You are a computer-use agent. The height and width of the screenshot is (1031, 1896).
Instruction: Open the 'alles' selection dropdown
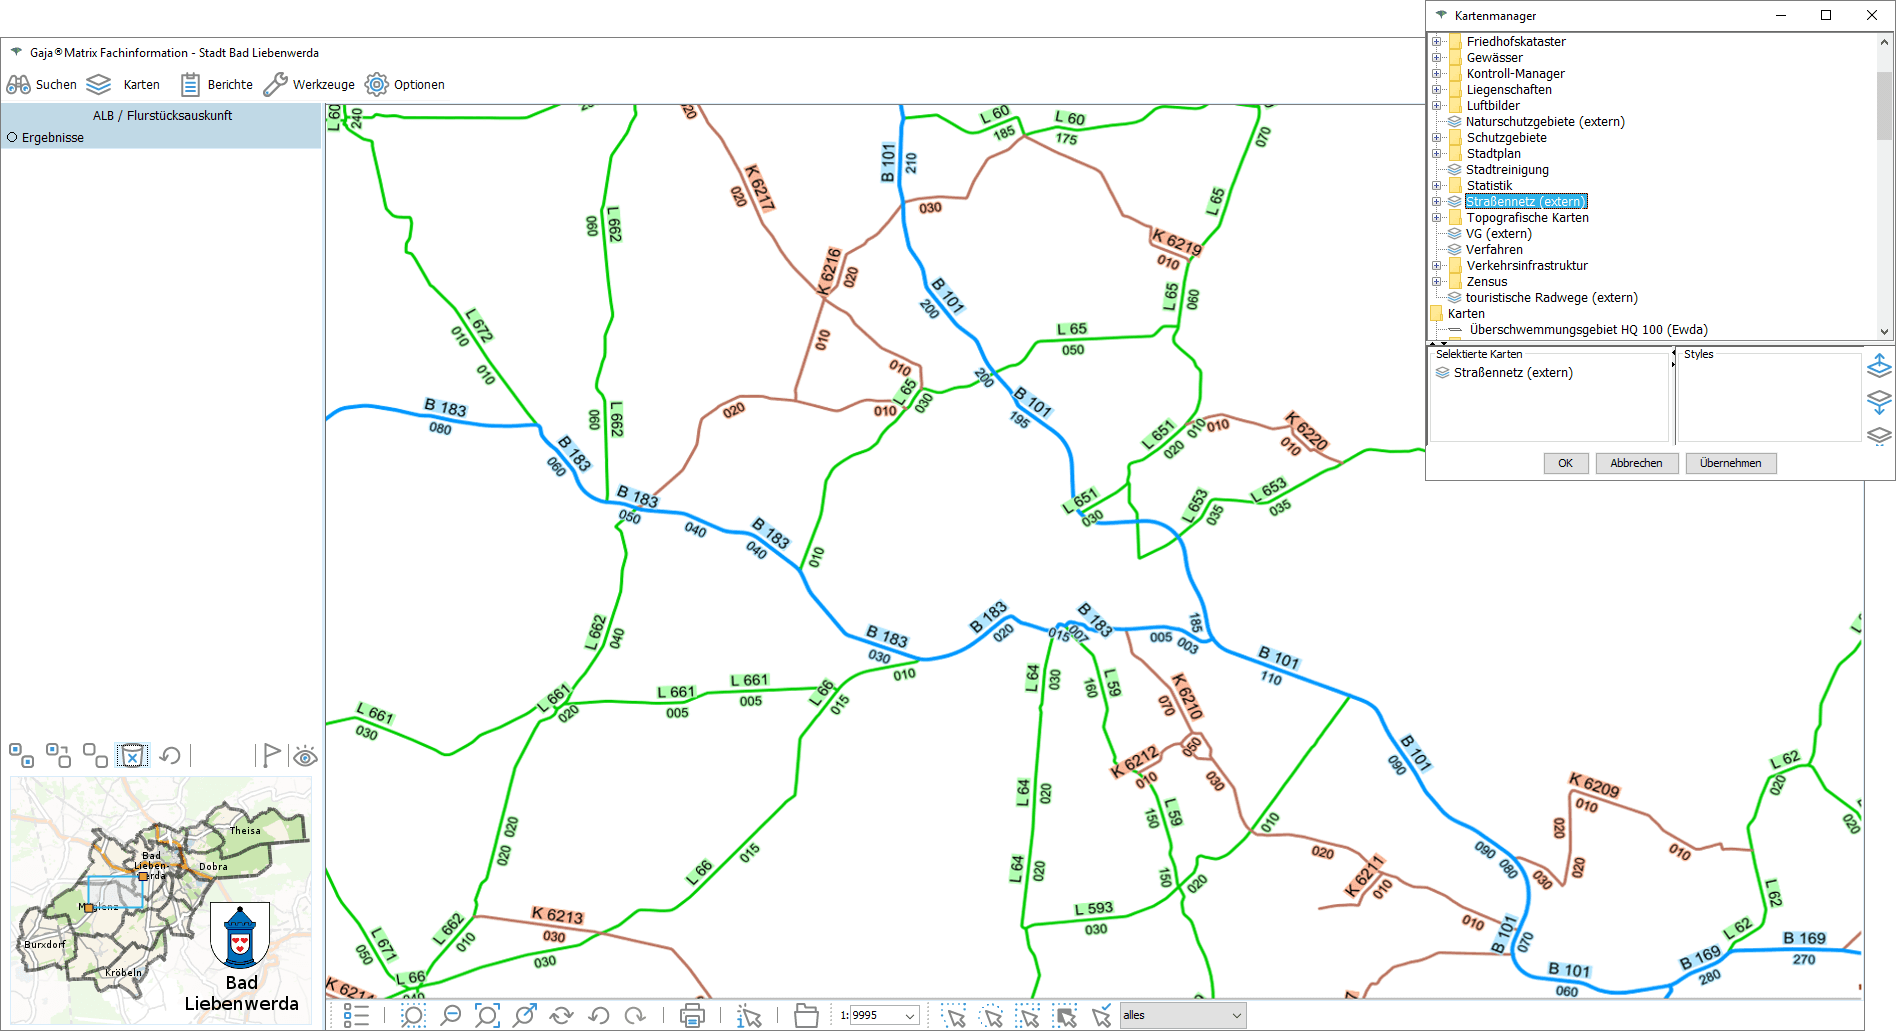pos(1236,1016)
